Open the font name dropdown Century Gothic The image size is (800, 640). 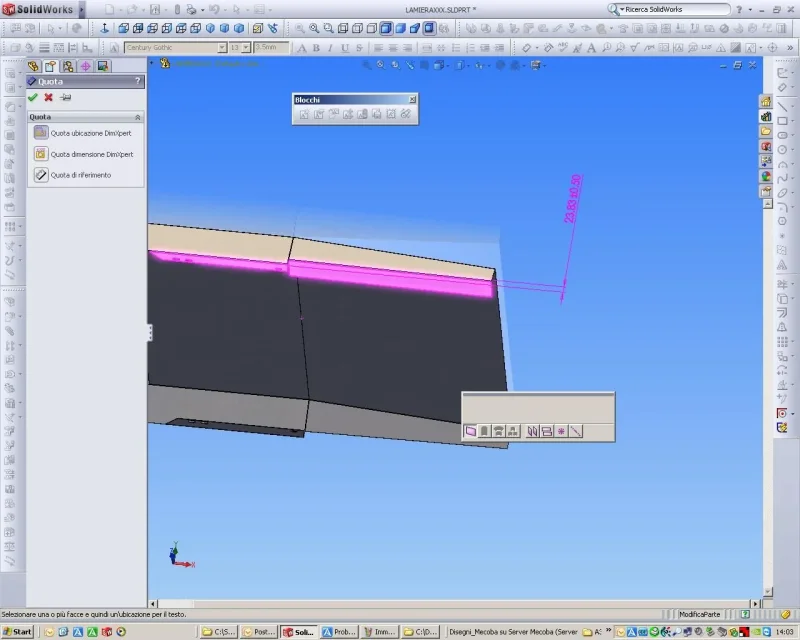click(222, 47)
